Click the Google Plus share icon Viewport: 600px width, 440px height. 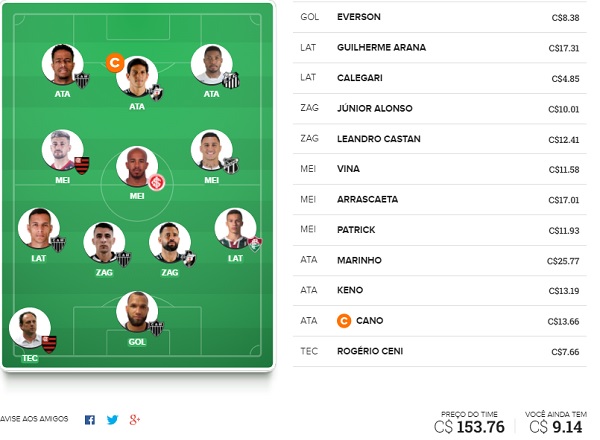coord(135,420)
